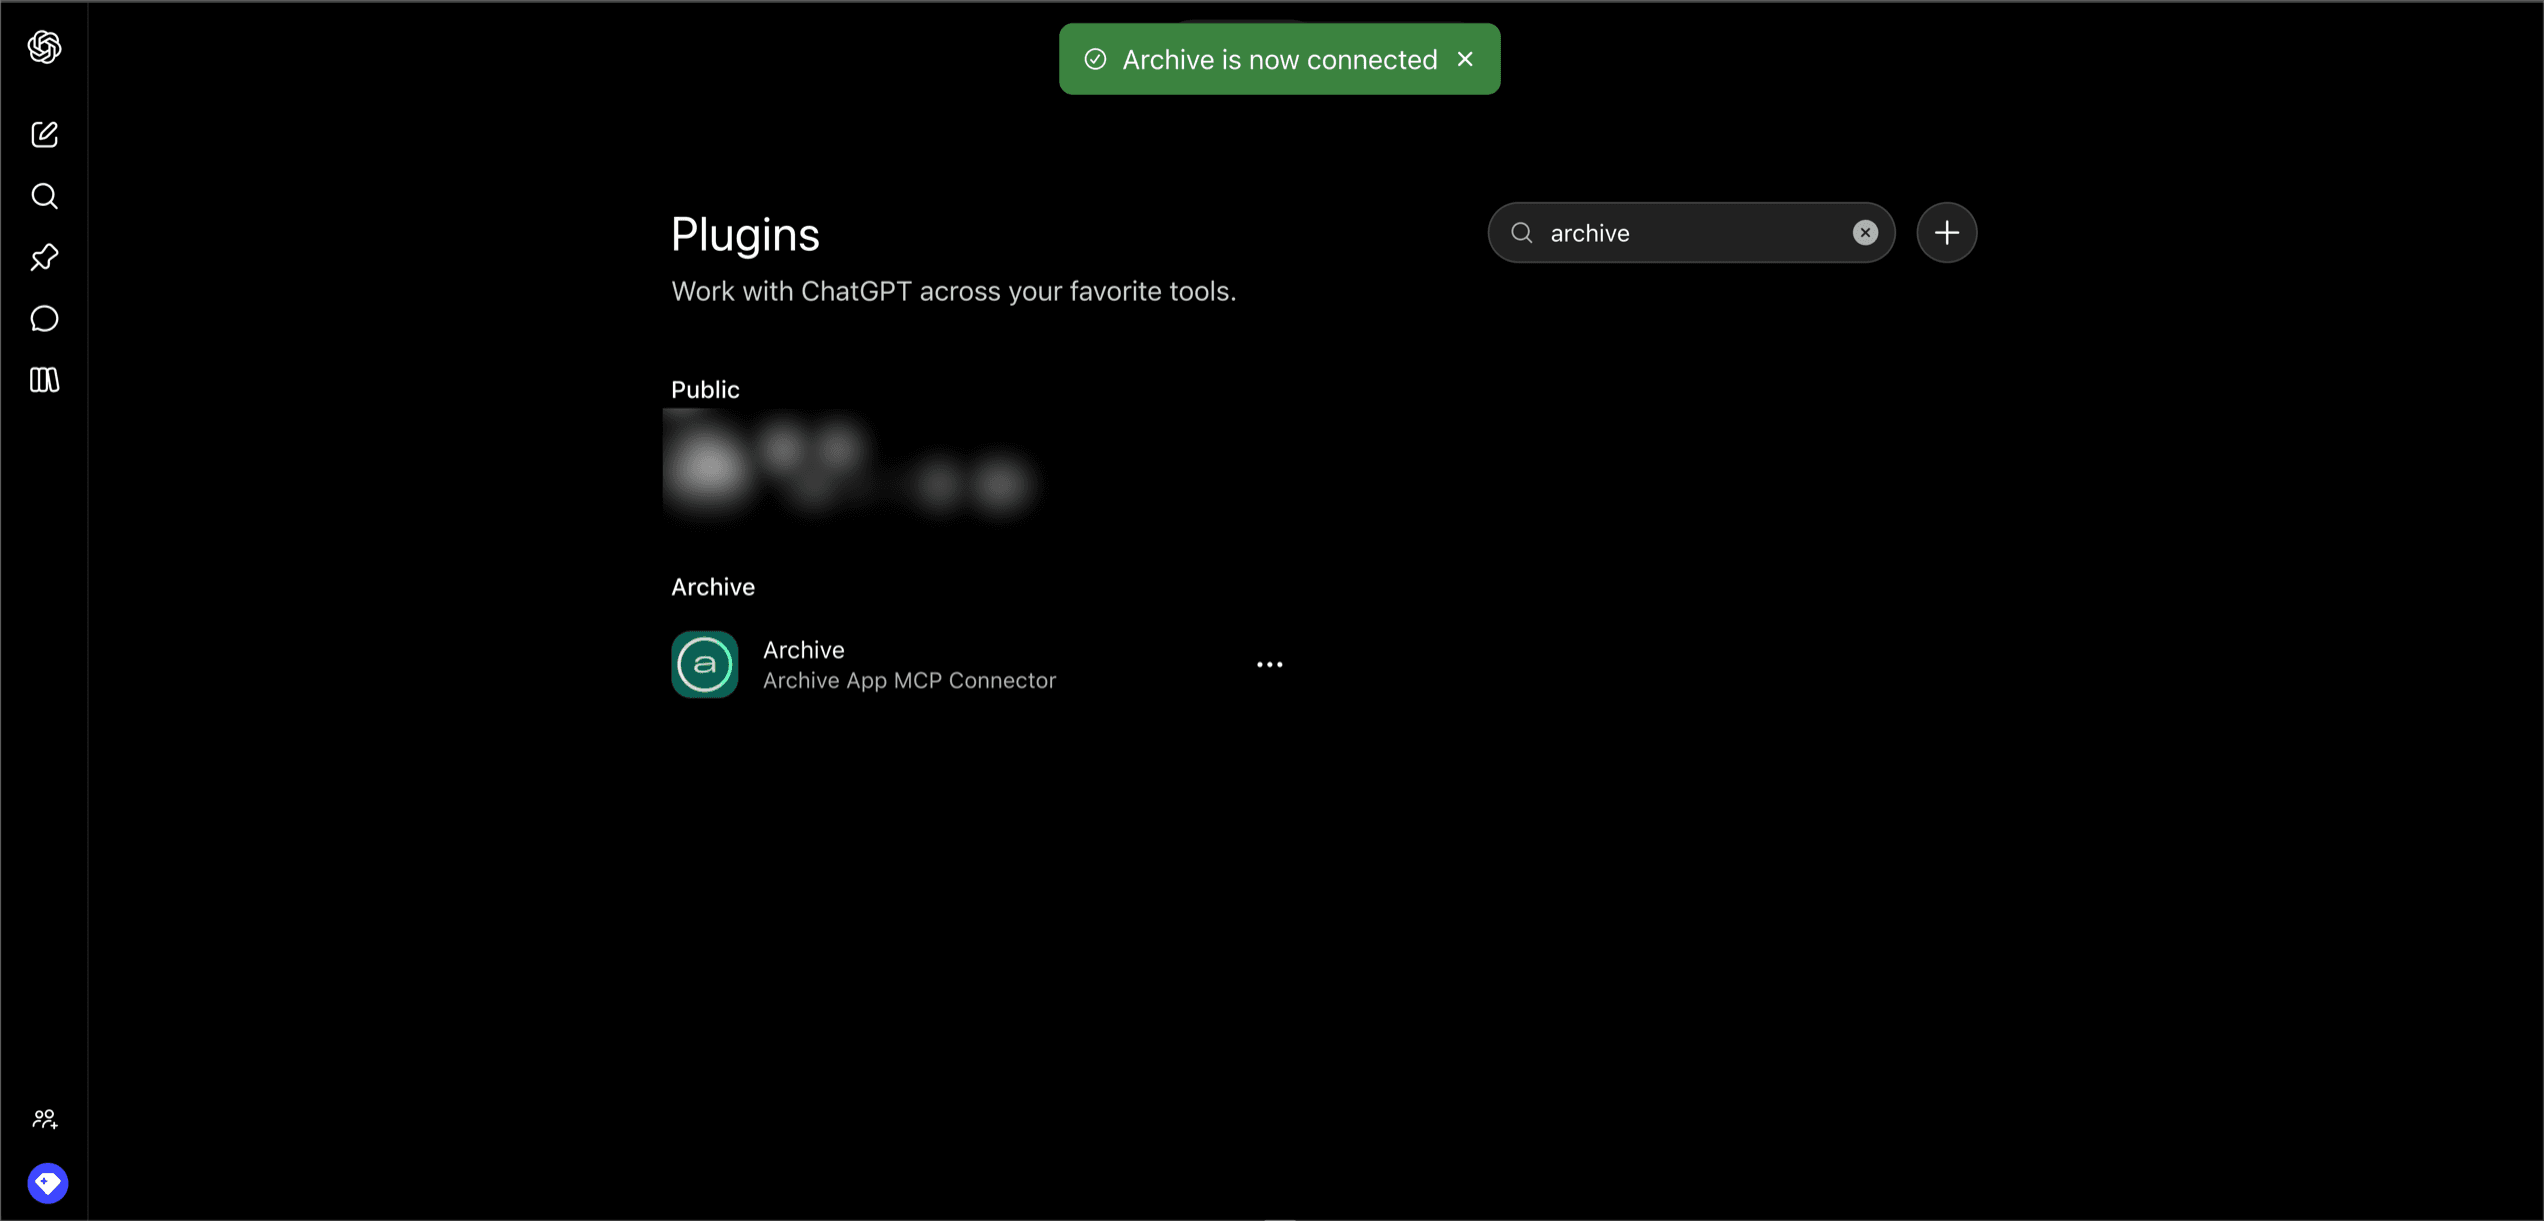The width and height of the screenshot is (2544, 1221).
Task: Open the chat bubble icon in the sidebar
Action: tap(44, 319)
